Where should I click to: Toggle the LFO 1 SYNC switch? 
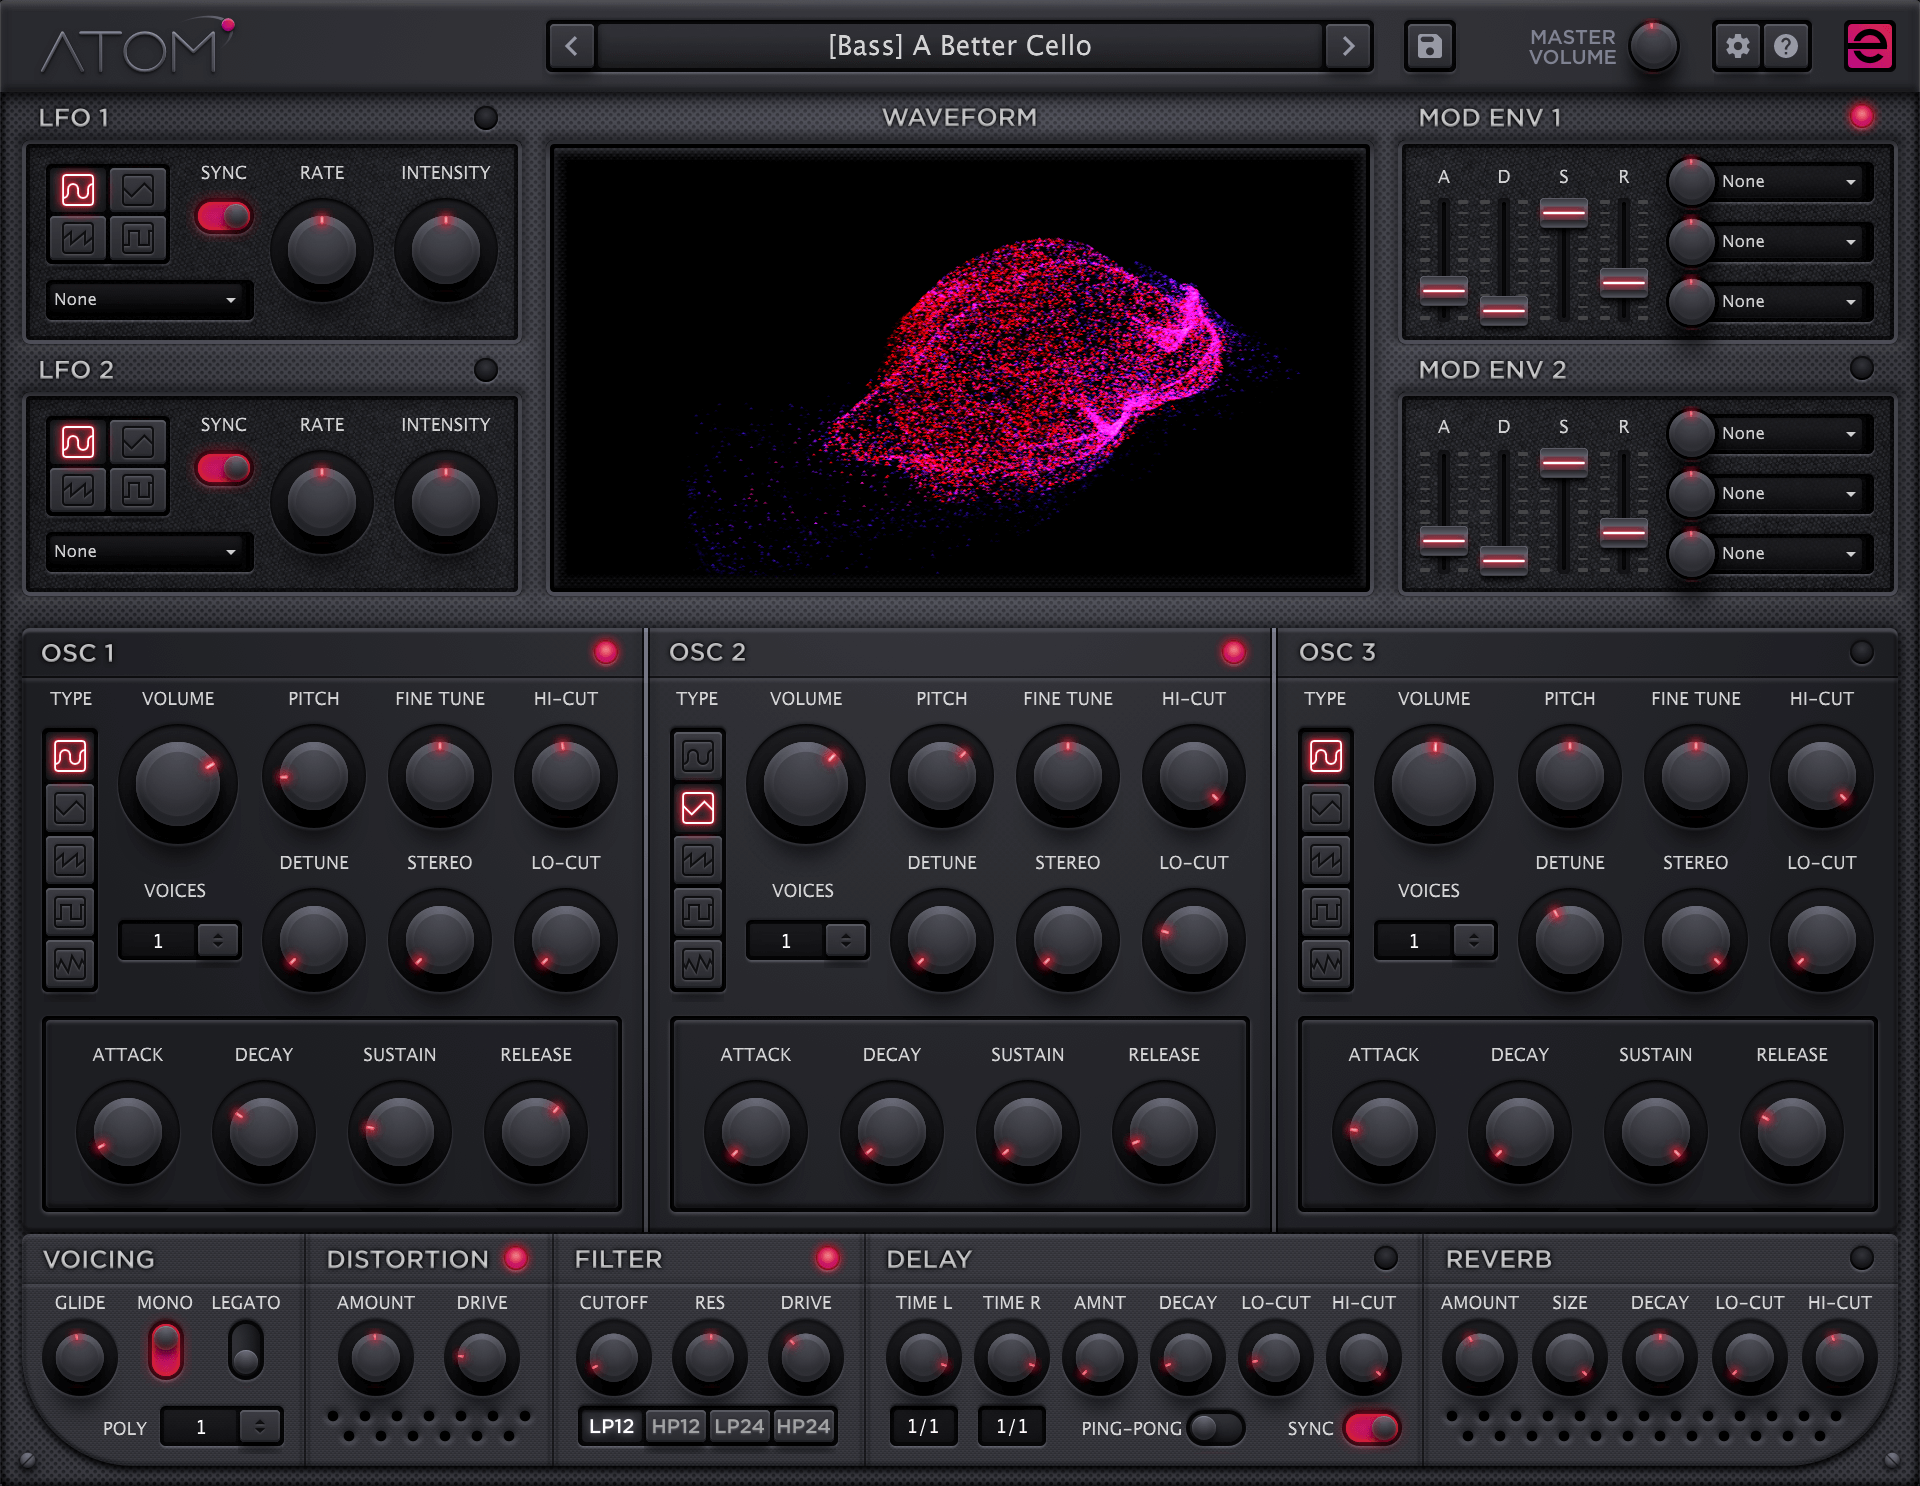(224, 216)
